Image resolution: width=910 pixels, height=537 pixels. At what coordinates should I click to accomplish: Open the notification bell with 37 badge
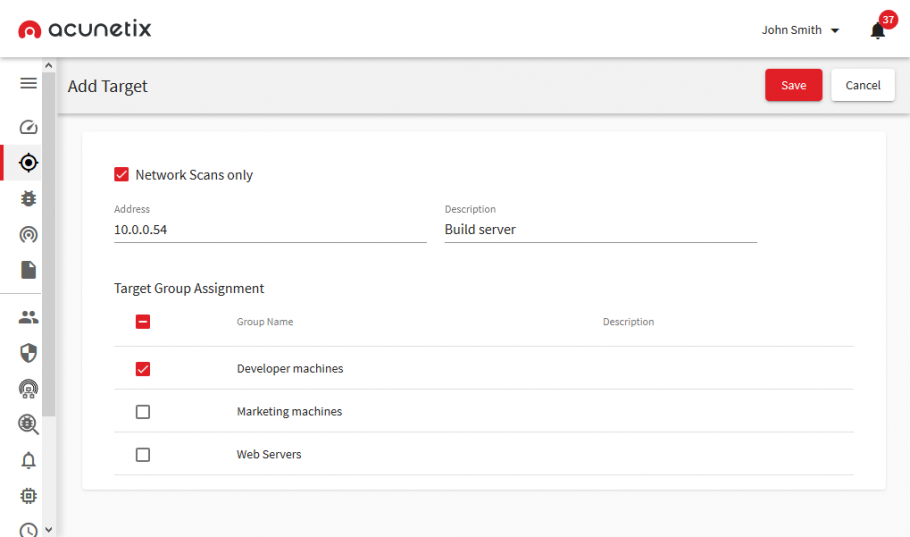coord(878,30)
